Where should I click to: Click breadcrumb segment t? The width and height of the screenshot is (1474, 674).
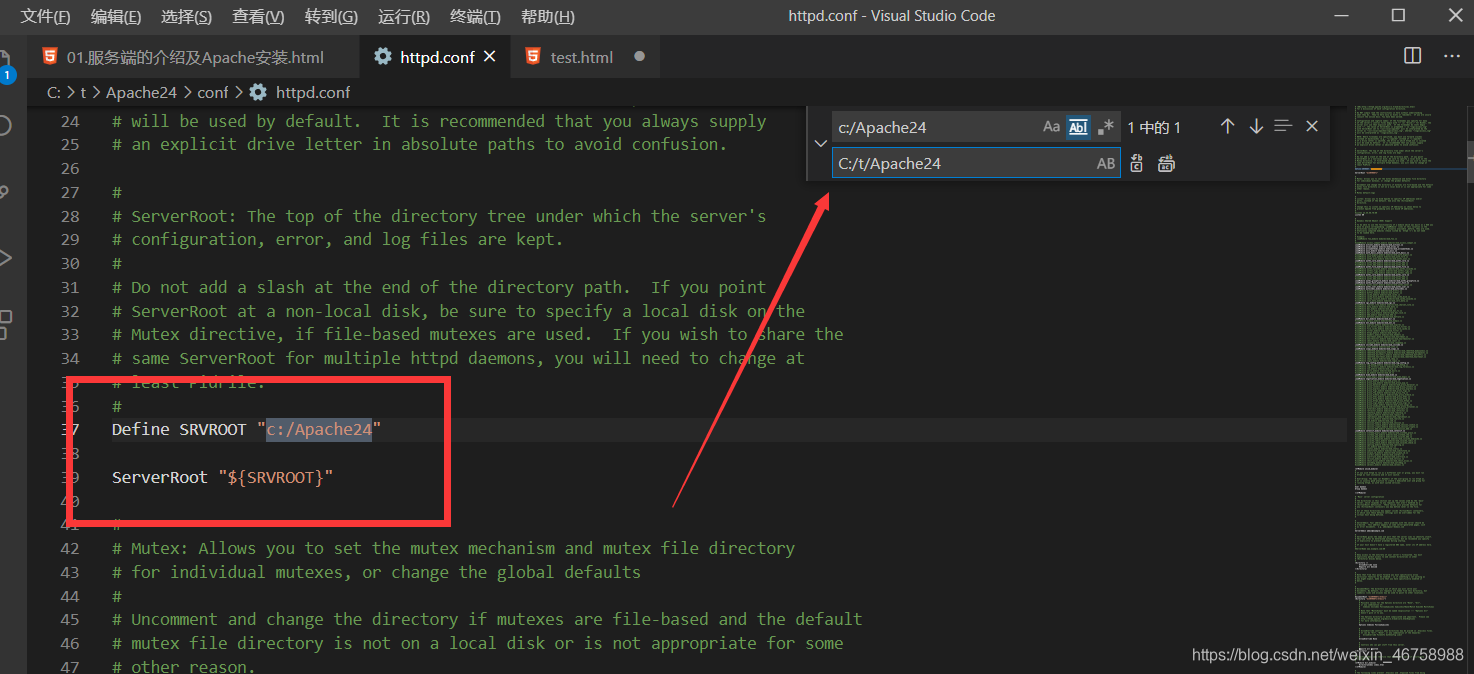[x=84, y=92]
